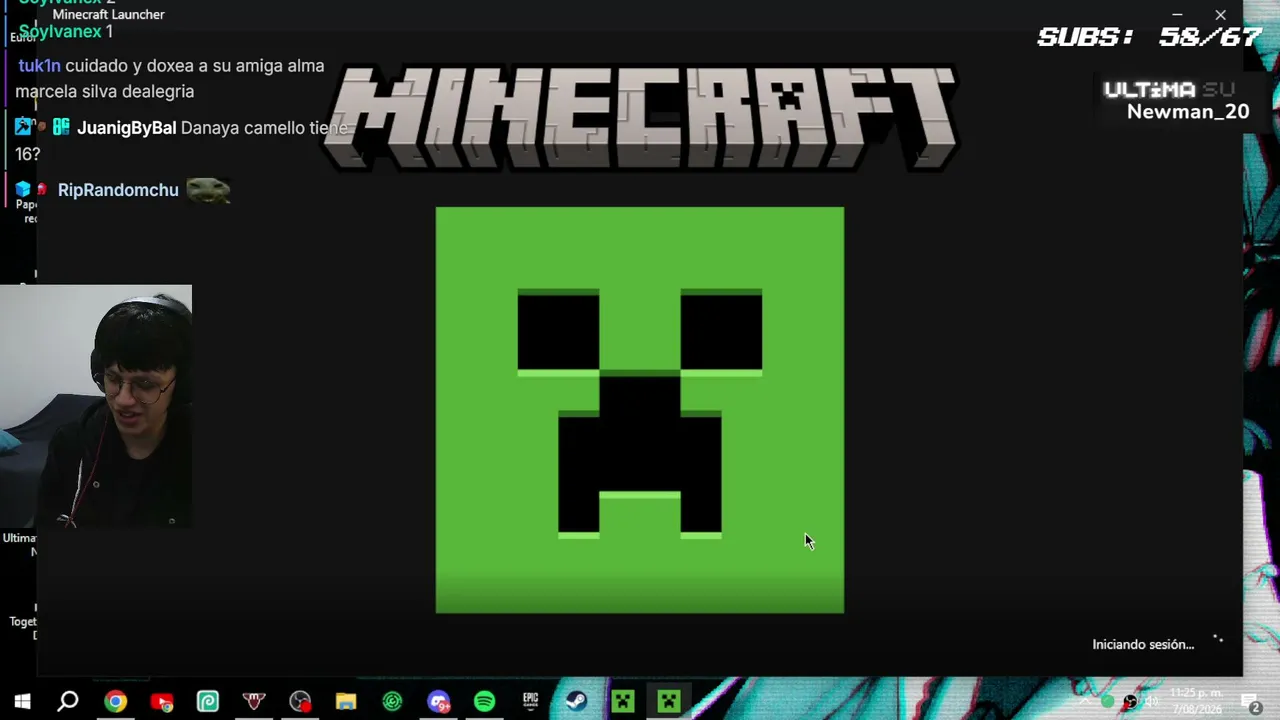Image resolution: width=1280 pixels, height=720 pixels.
Task: Open File Explorer from the taskbar
Action: [346, 701]
